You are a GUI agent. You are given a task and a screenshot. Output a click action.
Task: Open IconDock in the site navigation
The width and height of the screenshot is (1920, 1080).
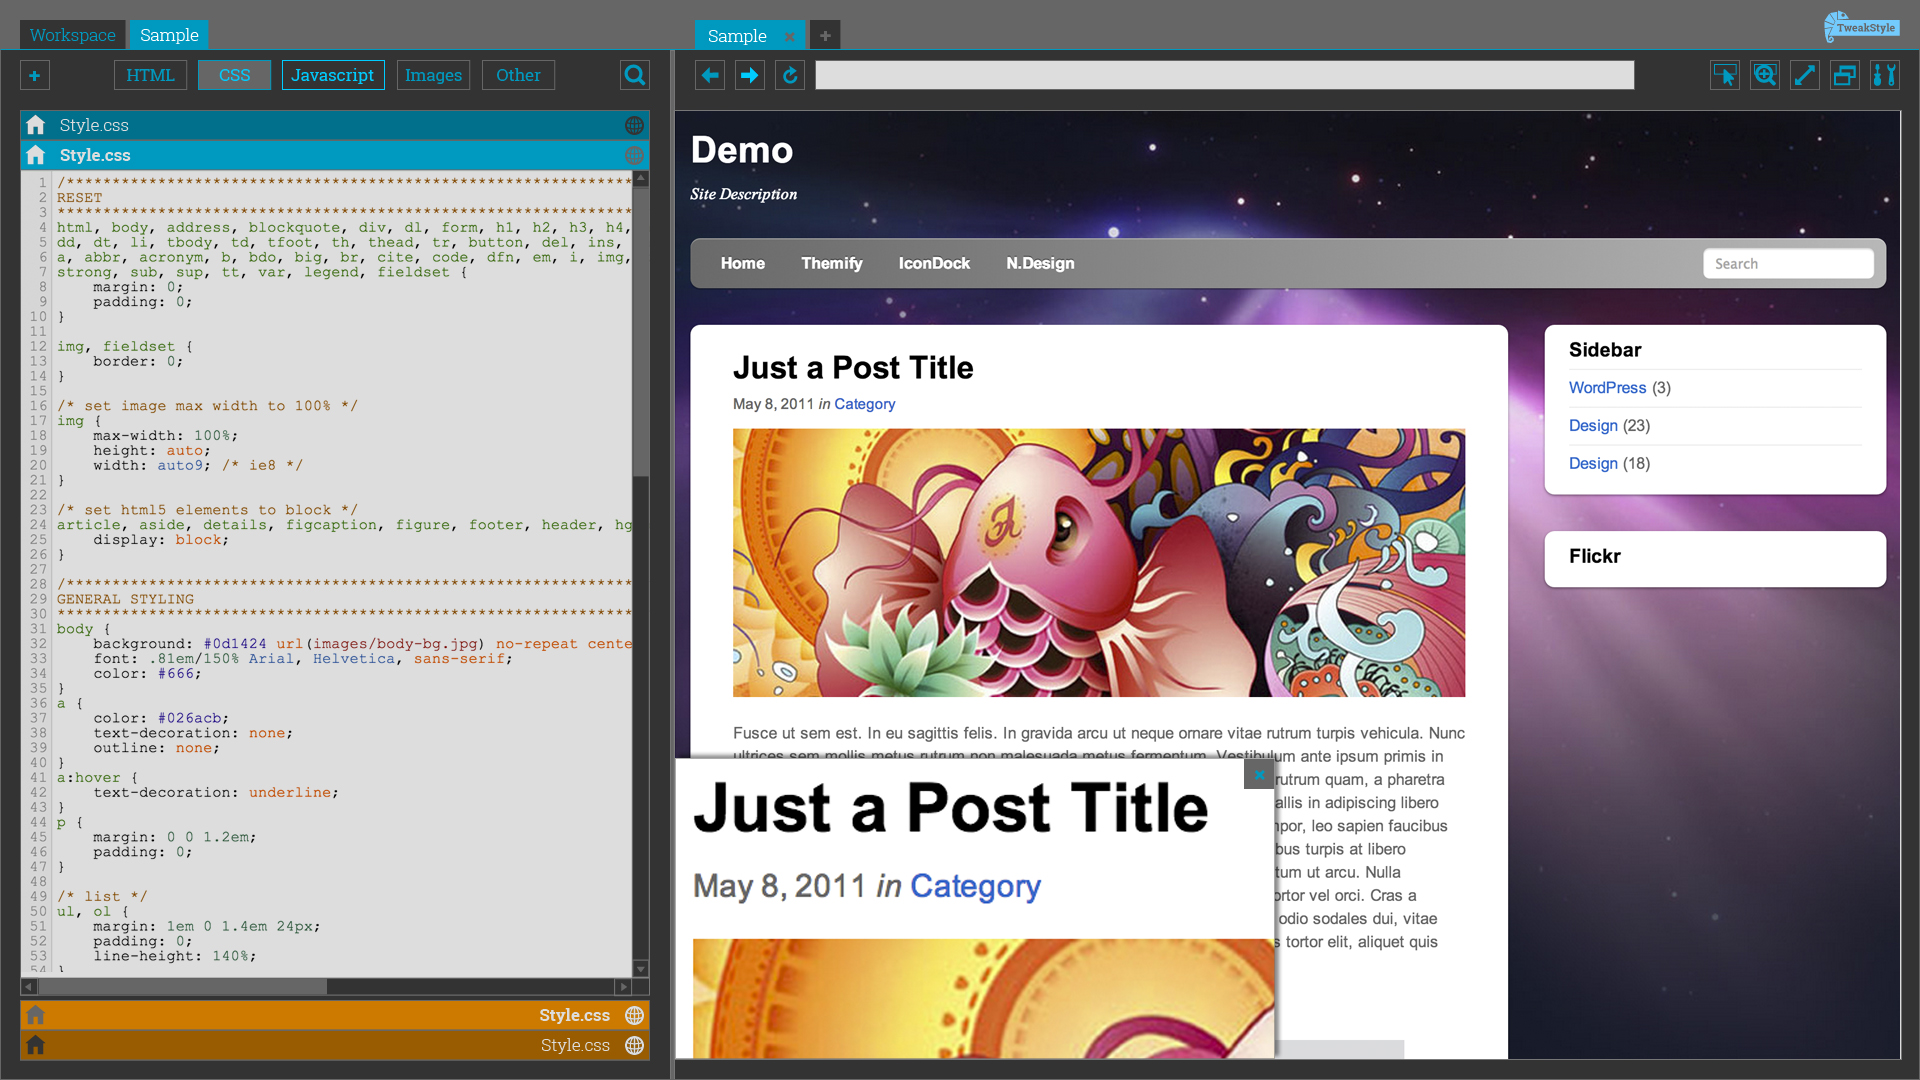[x=934, y=263]
